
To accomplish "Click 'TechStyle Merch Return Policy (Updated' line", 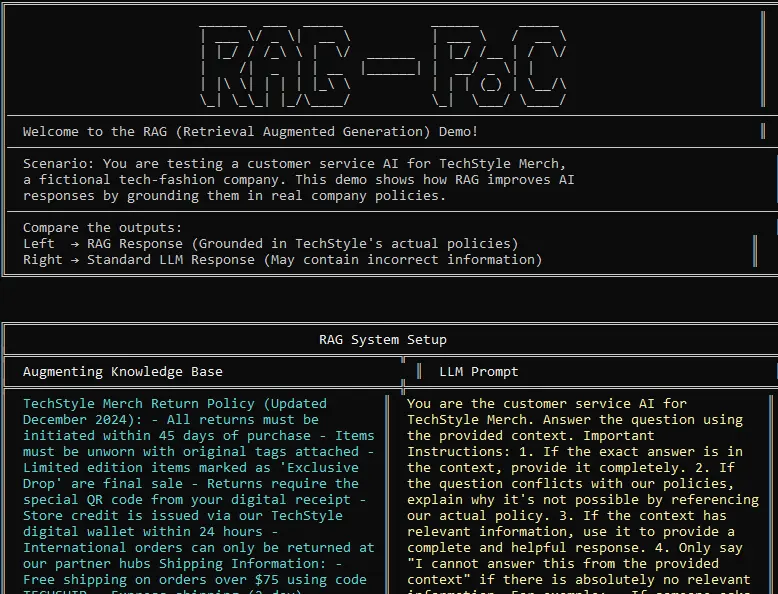I will tap(175, 404).
